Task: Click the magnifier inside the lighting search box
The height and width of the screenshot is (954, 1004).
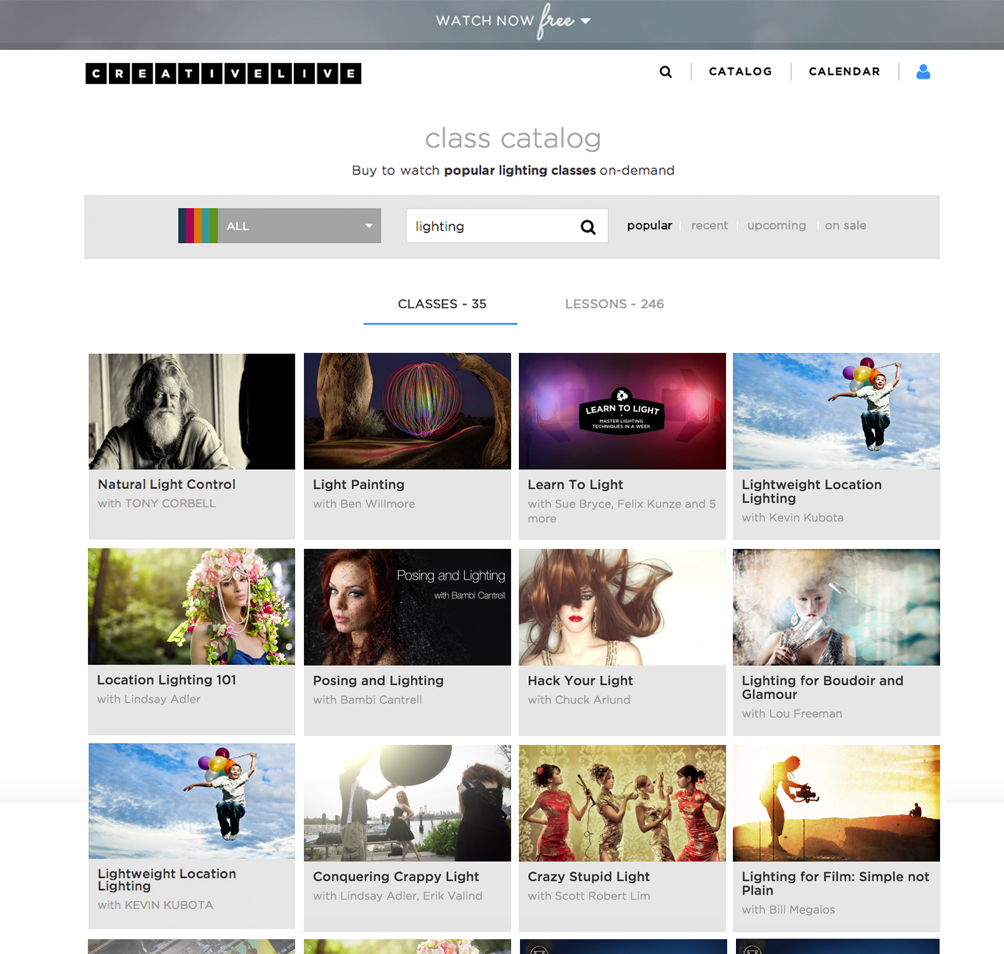Action: point(588,227)
